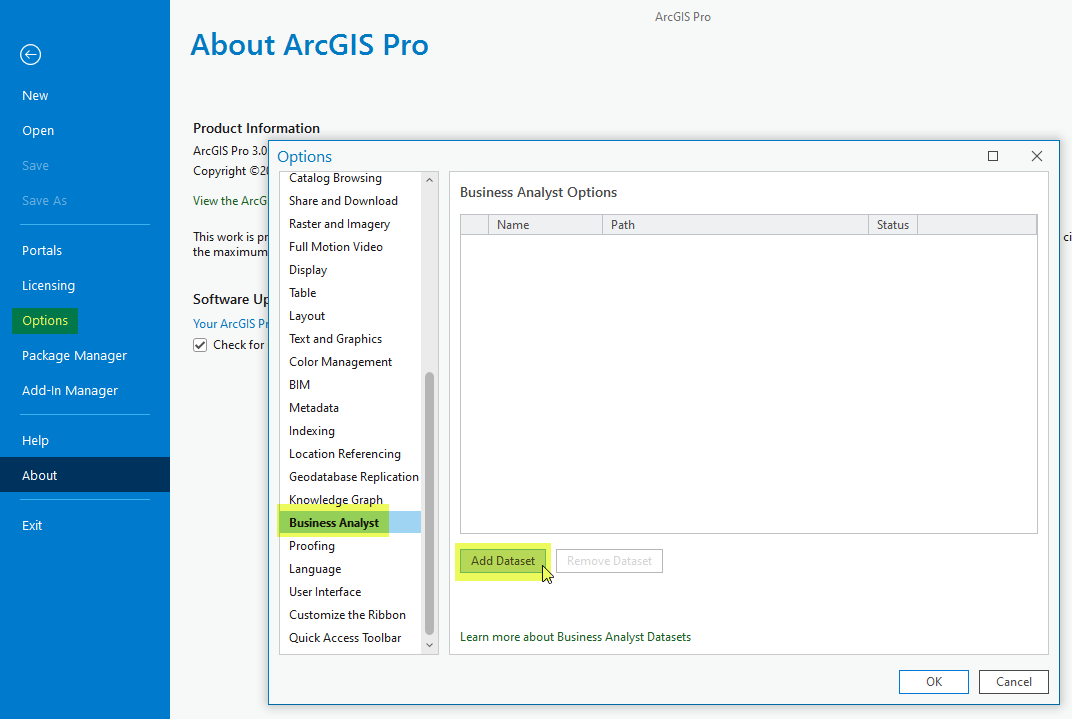Select BIM option
Image resolution: width=1072 pixels, height=719 pixels.
click(299, 385)
